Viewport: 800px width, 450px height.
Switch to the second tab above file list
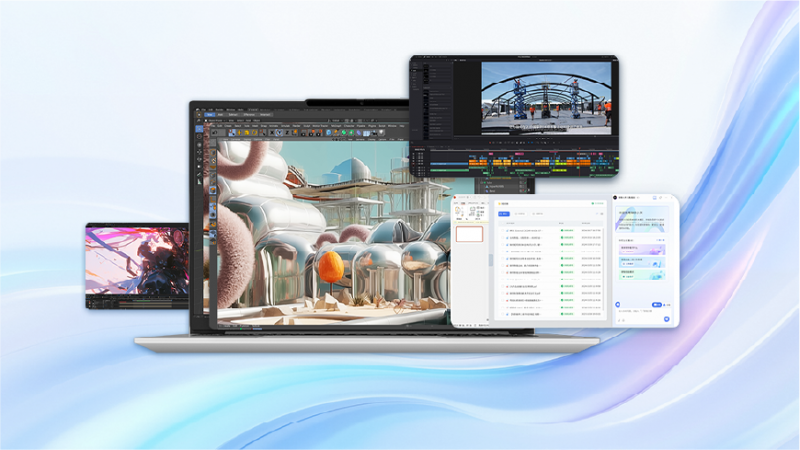tap(520, 214)
